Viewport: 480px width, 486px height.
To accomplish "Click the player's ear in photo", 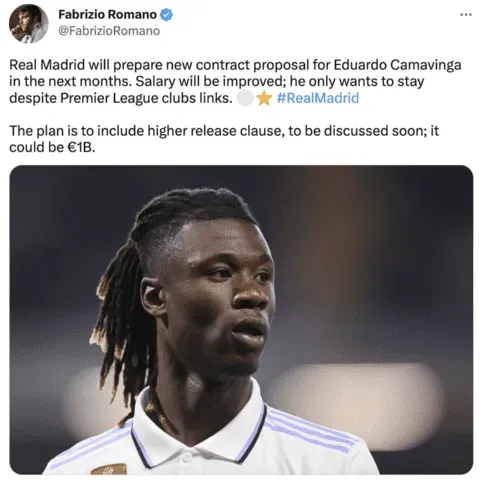I will click(x=153, y=297).
